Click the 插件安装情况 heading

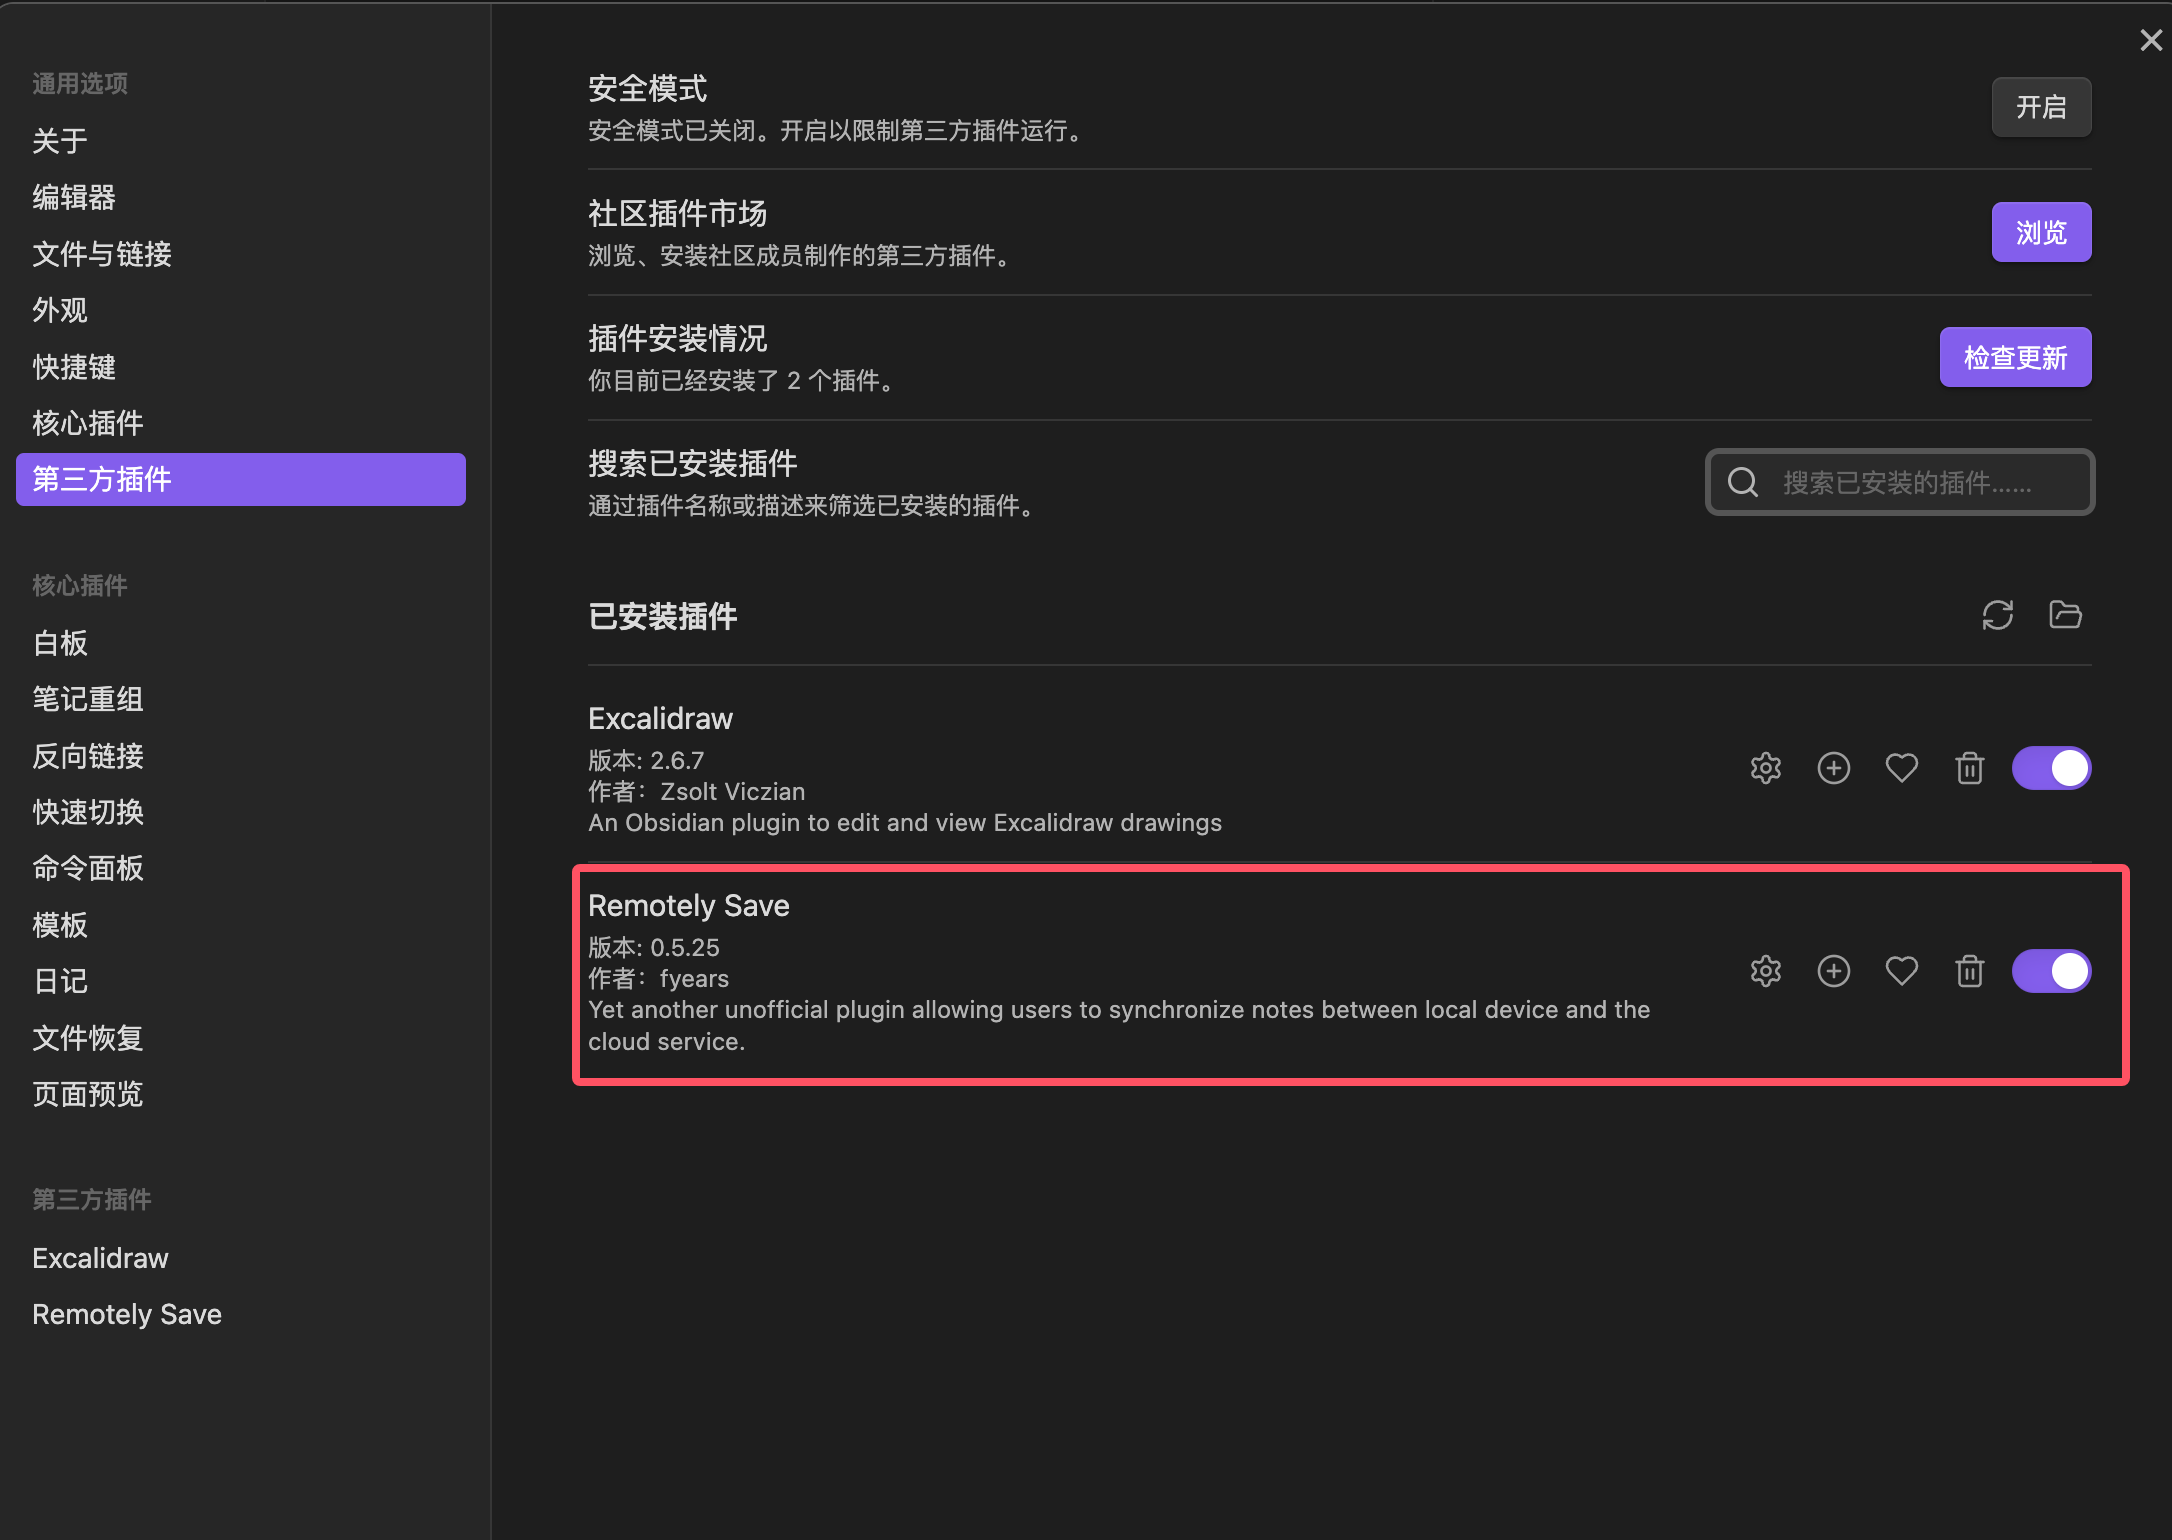(678, 339)
